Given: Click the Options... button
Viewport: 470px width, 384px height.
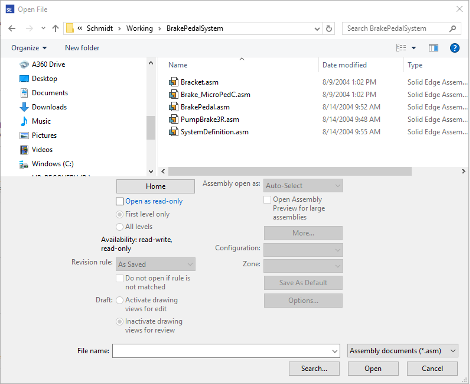Looking at the screenshot, I should pos(303,300).
